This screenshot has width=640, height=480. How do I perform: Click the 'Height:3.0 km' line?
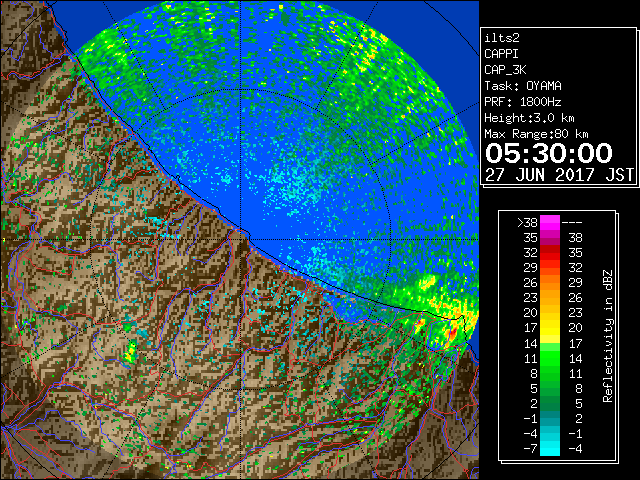529,118
